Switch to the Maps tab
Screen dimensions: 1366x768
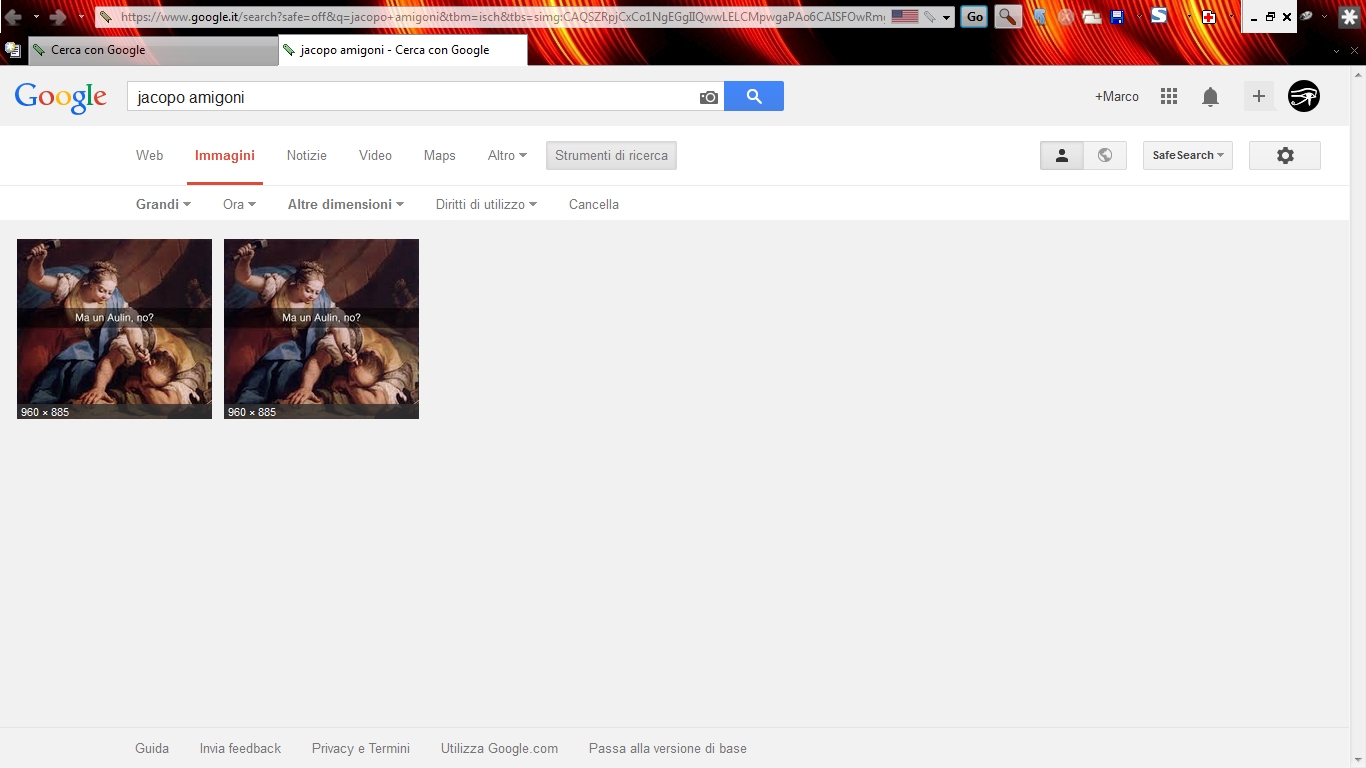[440, 155]
